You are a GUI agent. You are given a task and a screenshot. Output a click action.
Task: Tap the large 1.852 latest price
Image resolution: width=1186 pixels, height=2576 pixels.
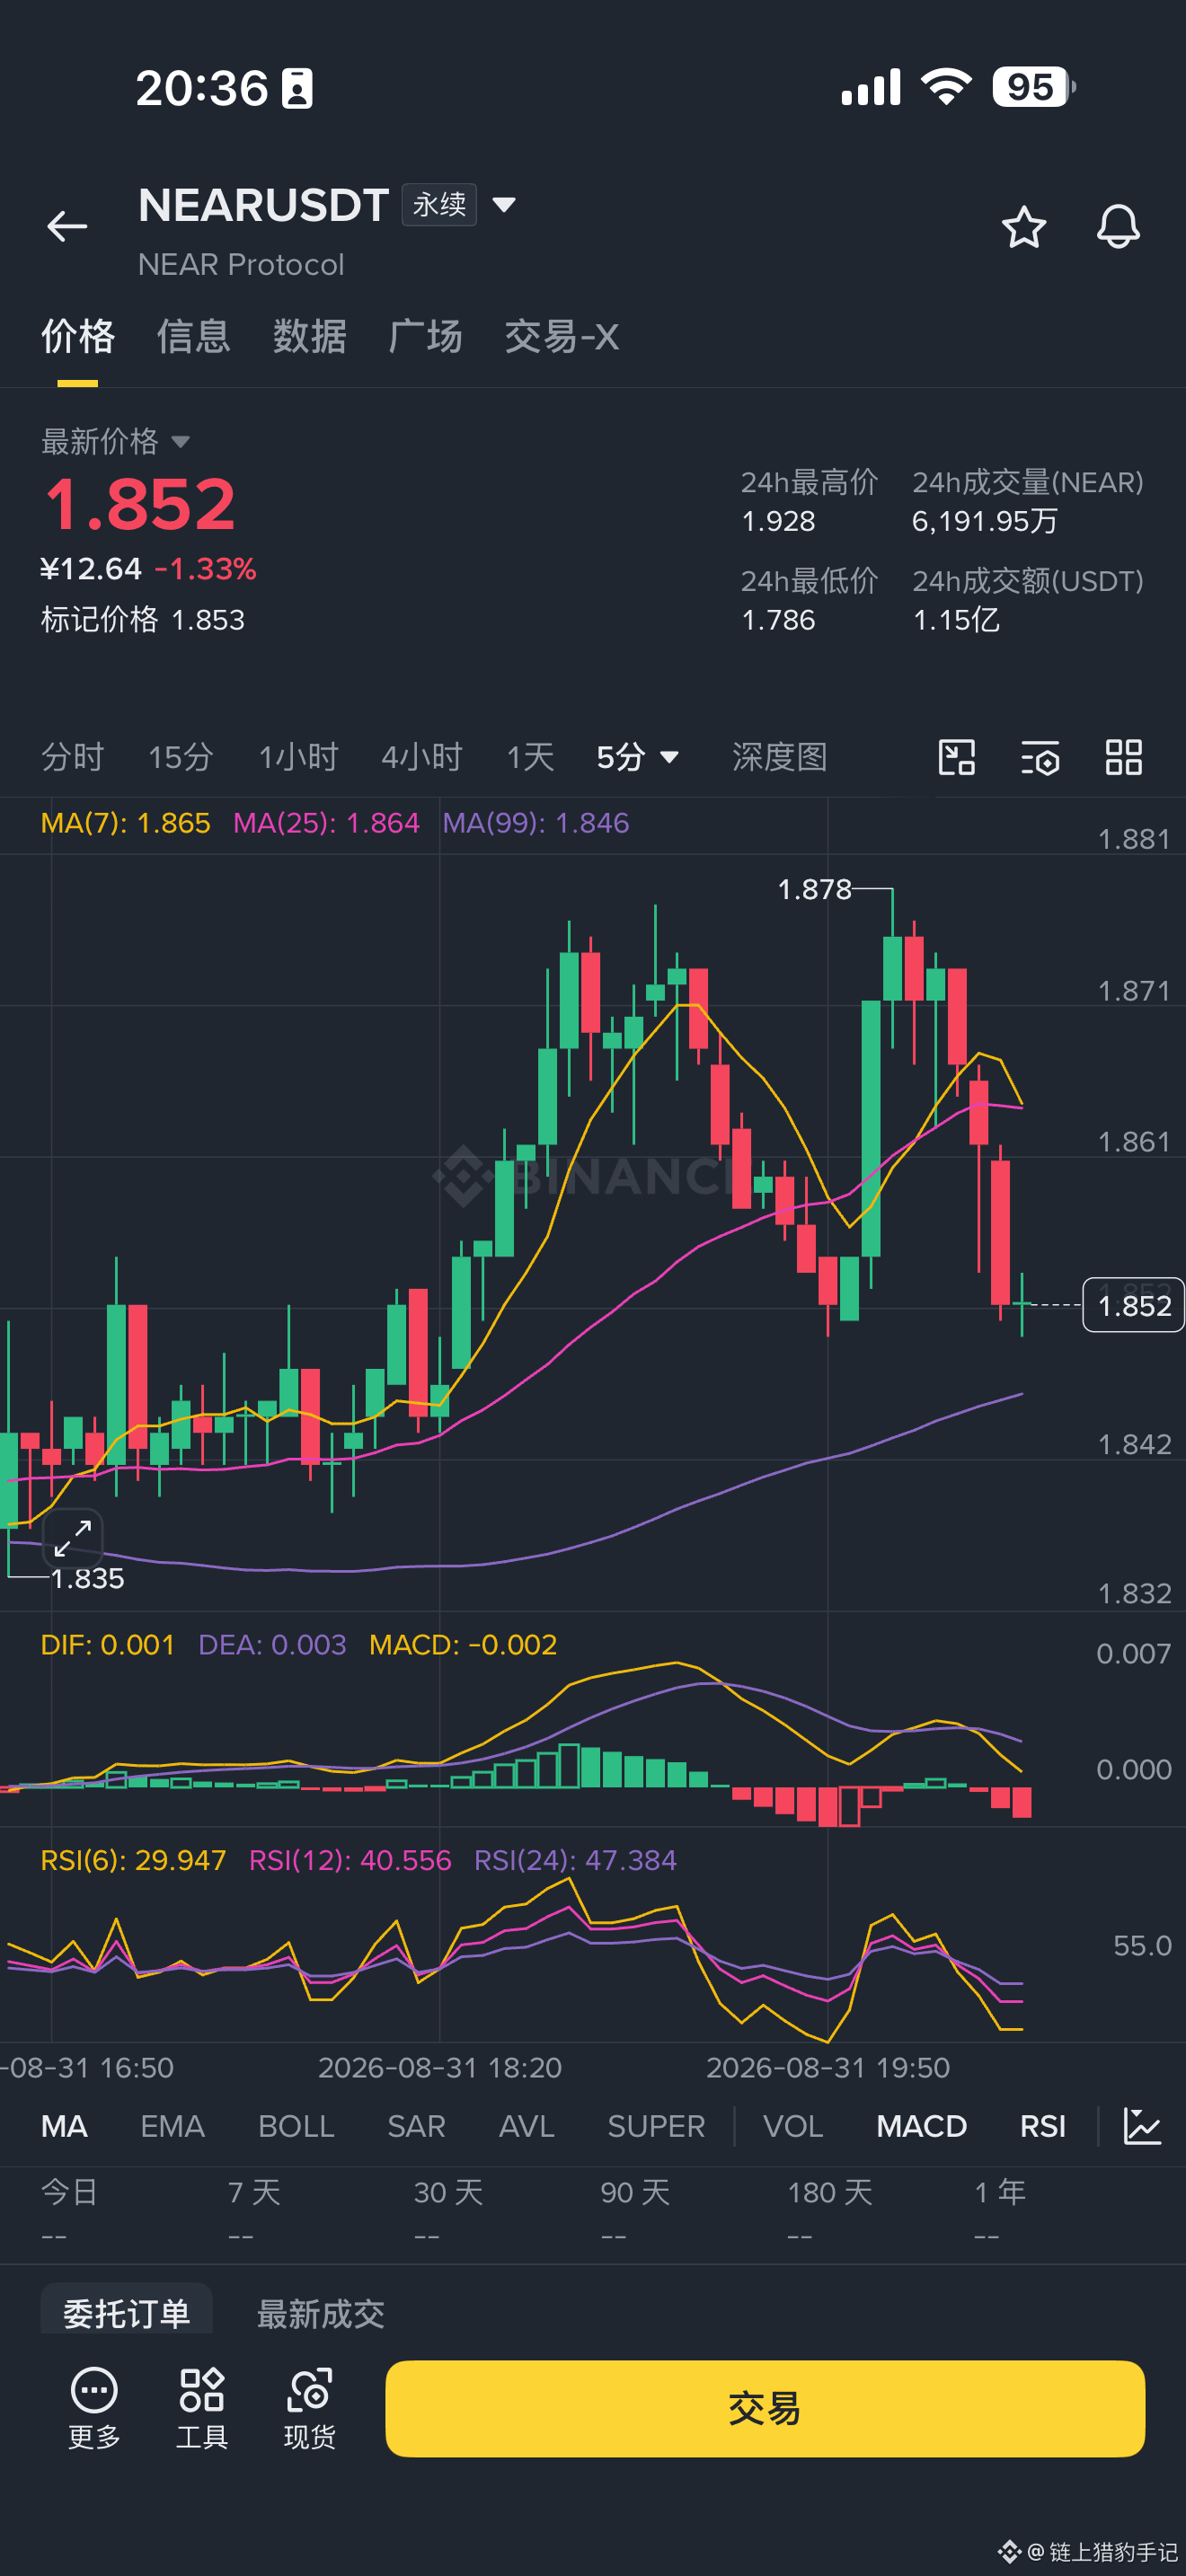point(140,503)
